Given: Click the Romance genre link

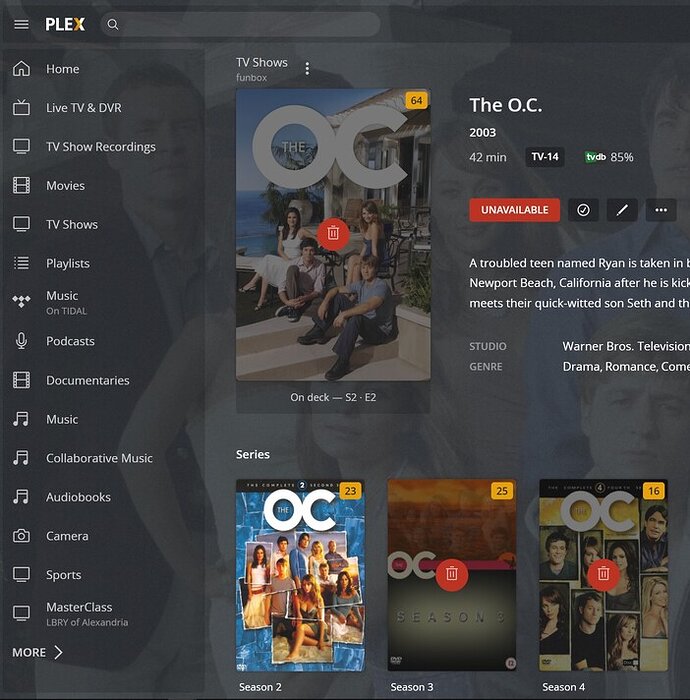Looking at the screenshot, I should pos(631,367).
